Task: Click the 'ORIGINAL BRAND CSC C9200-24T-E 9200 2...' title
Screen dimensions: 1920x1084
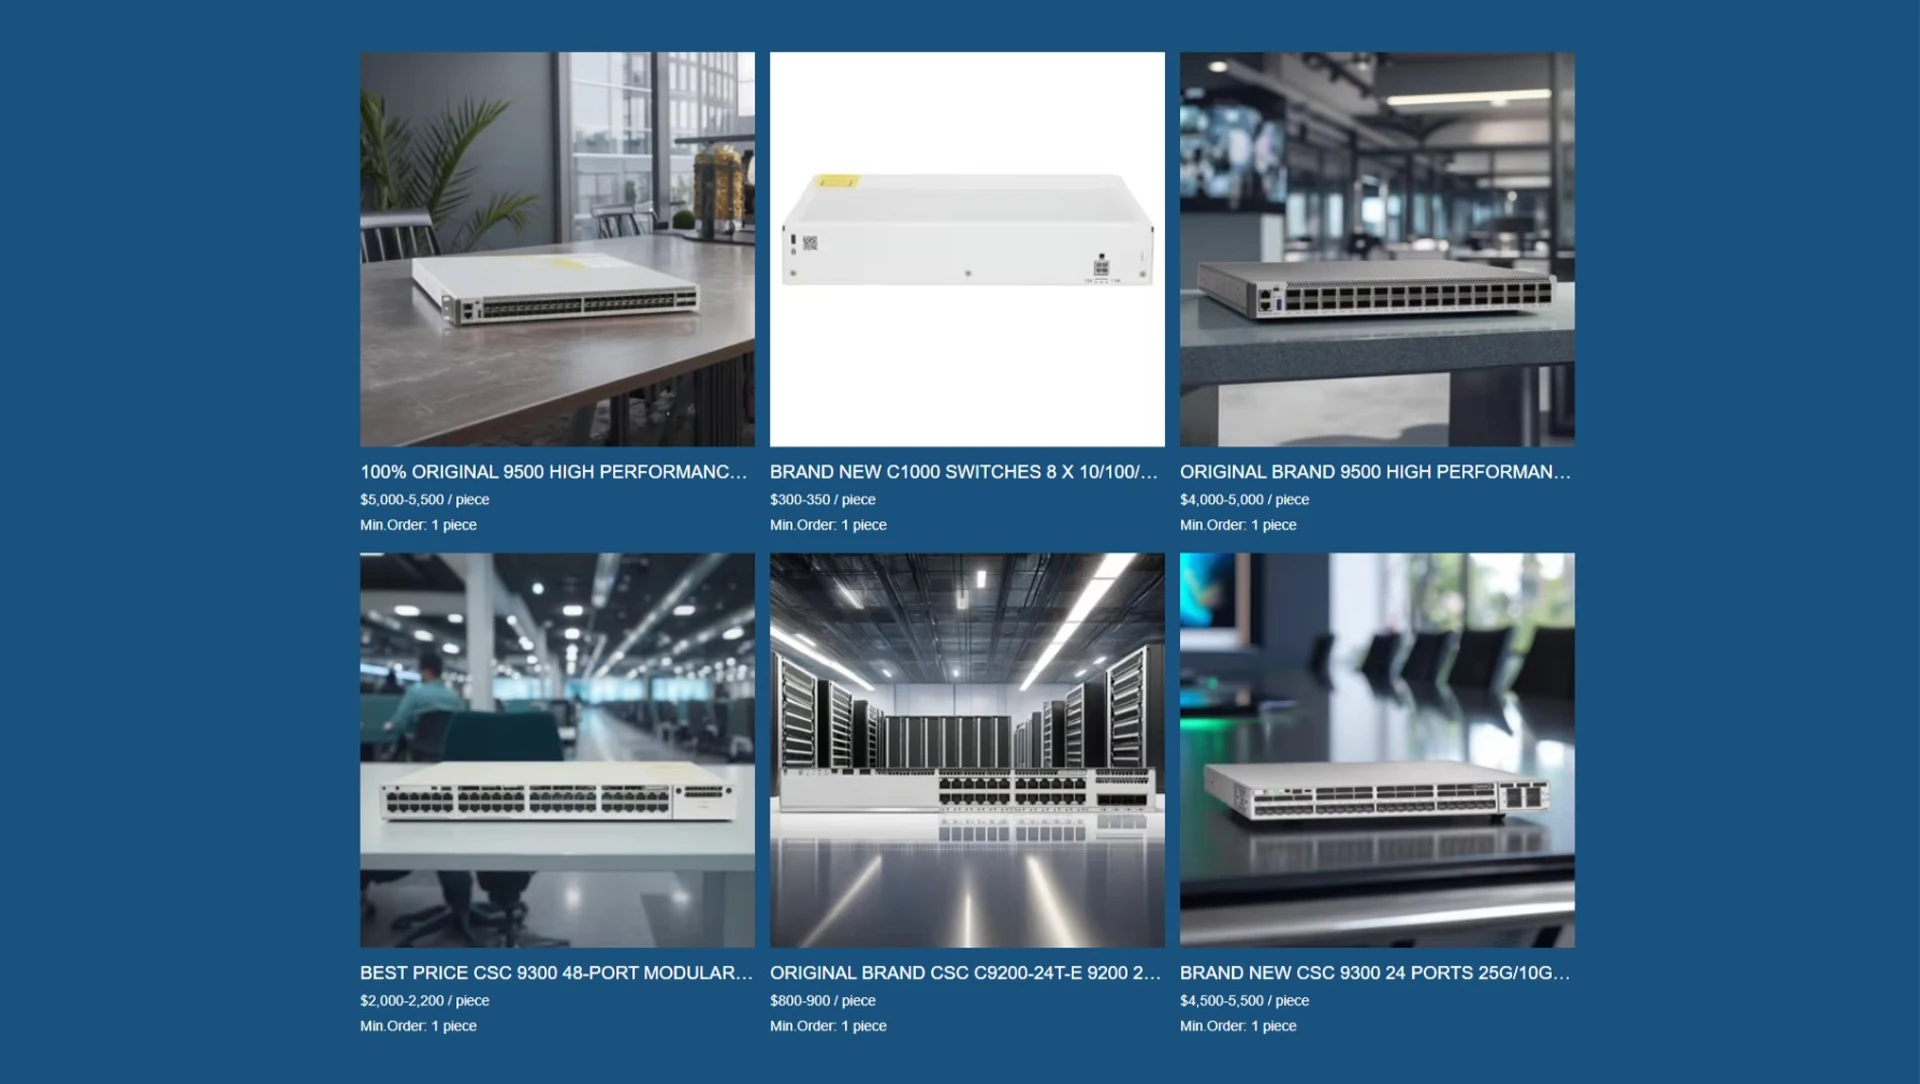Action: pos(965,973)
